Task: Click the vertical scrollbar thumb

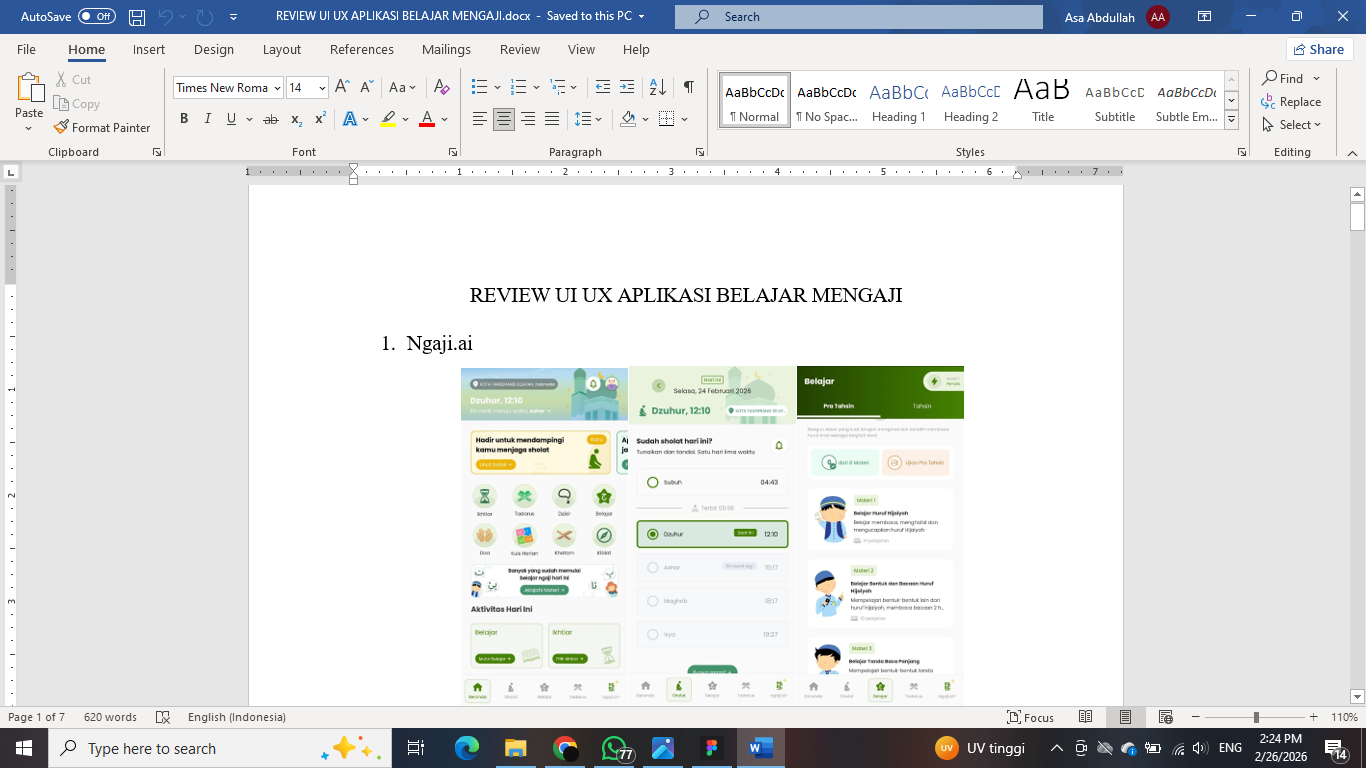Action: 1357,217
